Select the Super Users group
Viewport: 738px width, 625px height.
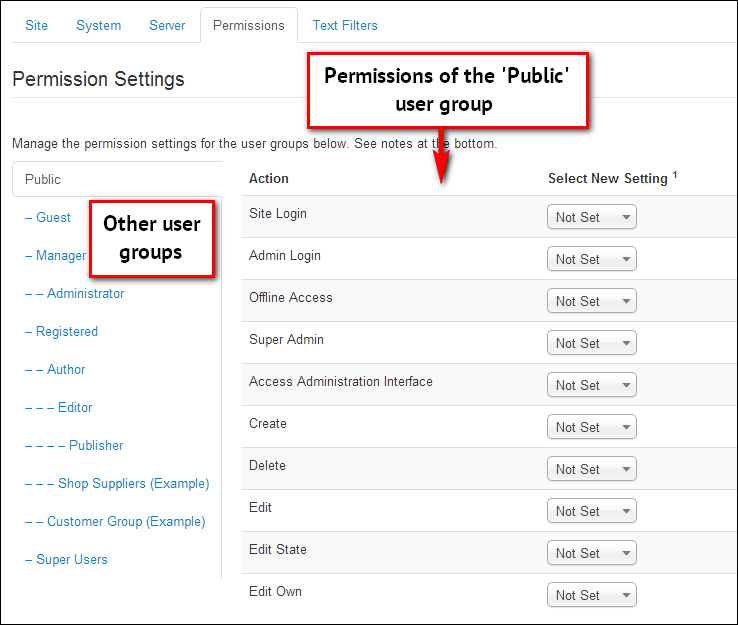coord(66,559)
